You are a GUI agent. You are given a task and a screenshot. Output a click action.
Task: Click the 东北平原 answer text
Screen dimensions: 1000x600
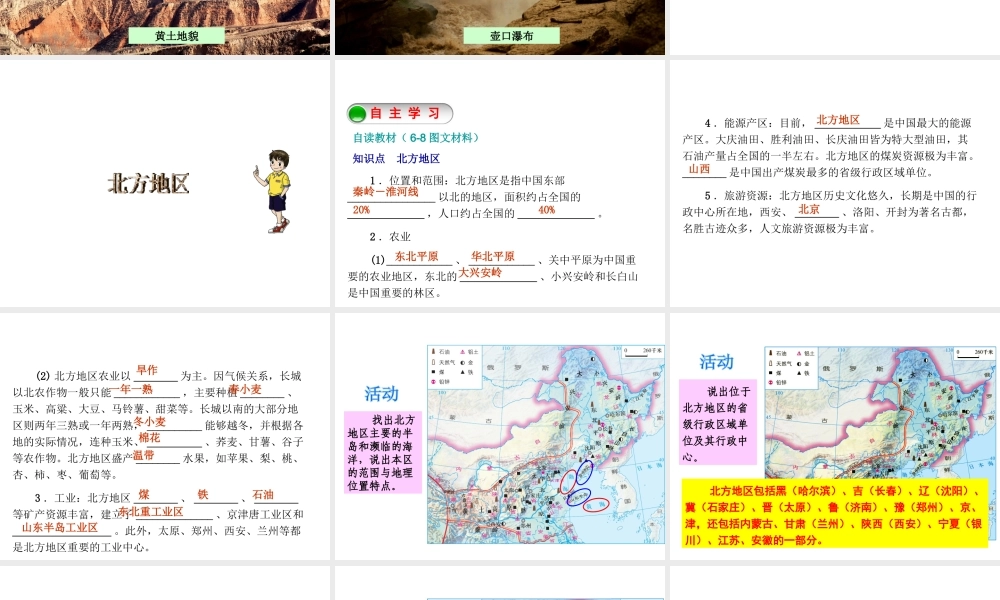416,256
